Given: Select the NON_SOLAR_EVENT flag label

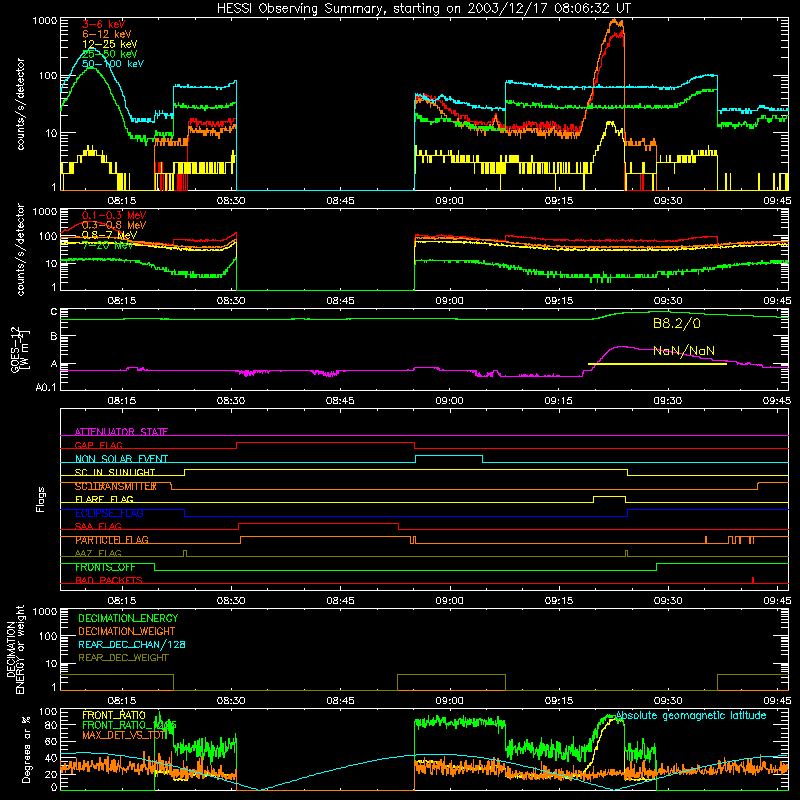Looking at the screenshot, I should click(121, 459).
